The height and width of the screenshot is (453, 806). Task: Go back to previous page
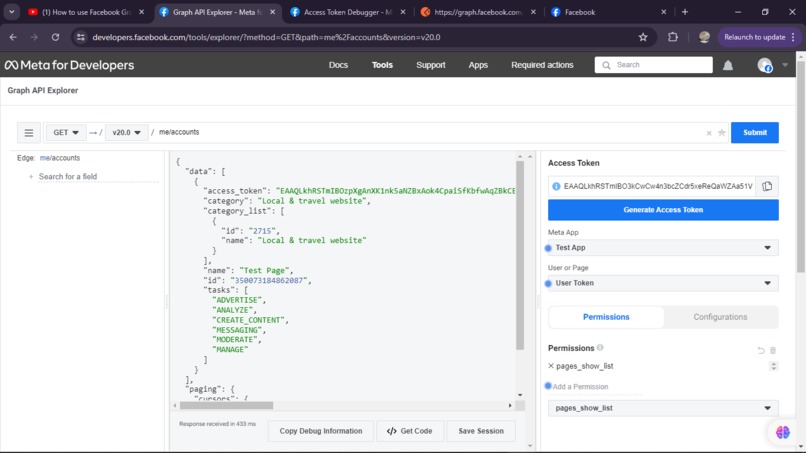click(x=13, y=37)
